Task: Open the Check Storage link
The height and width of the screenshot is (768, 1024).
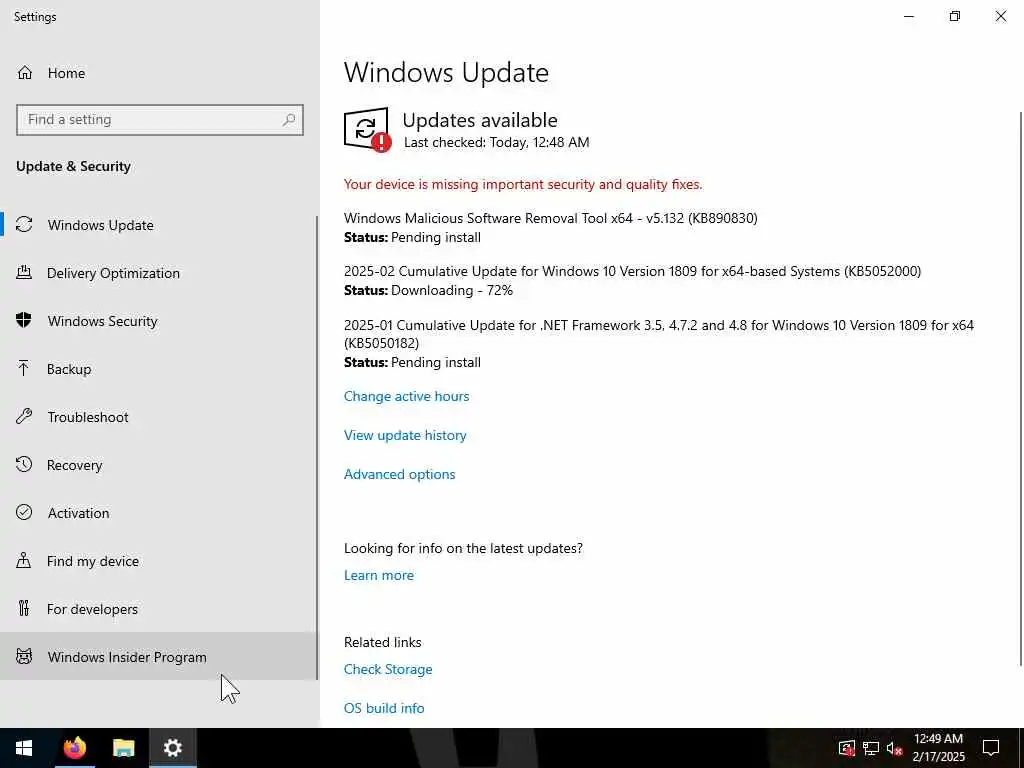Action: point(388,669)
